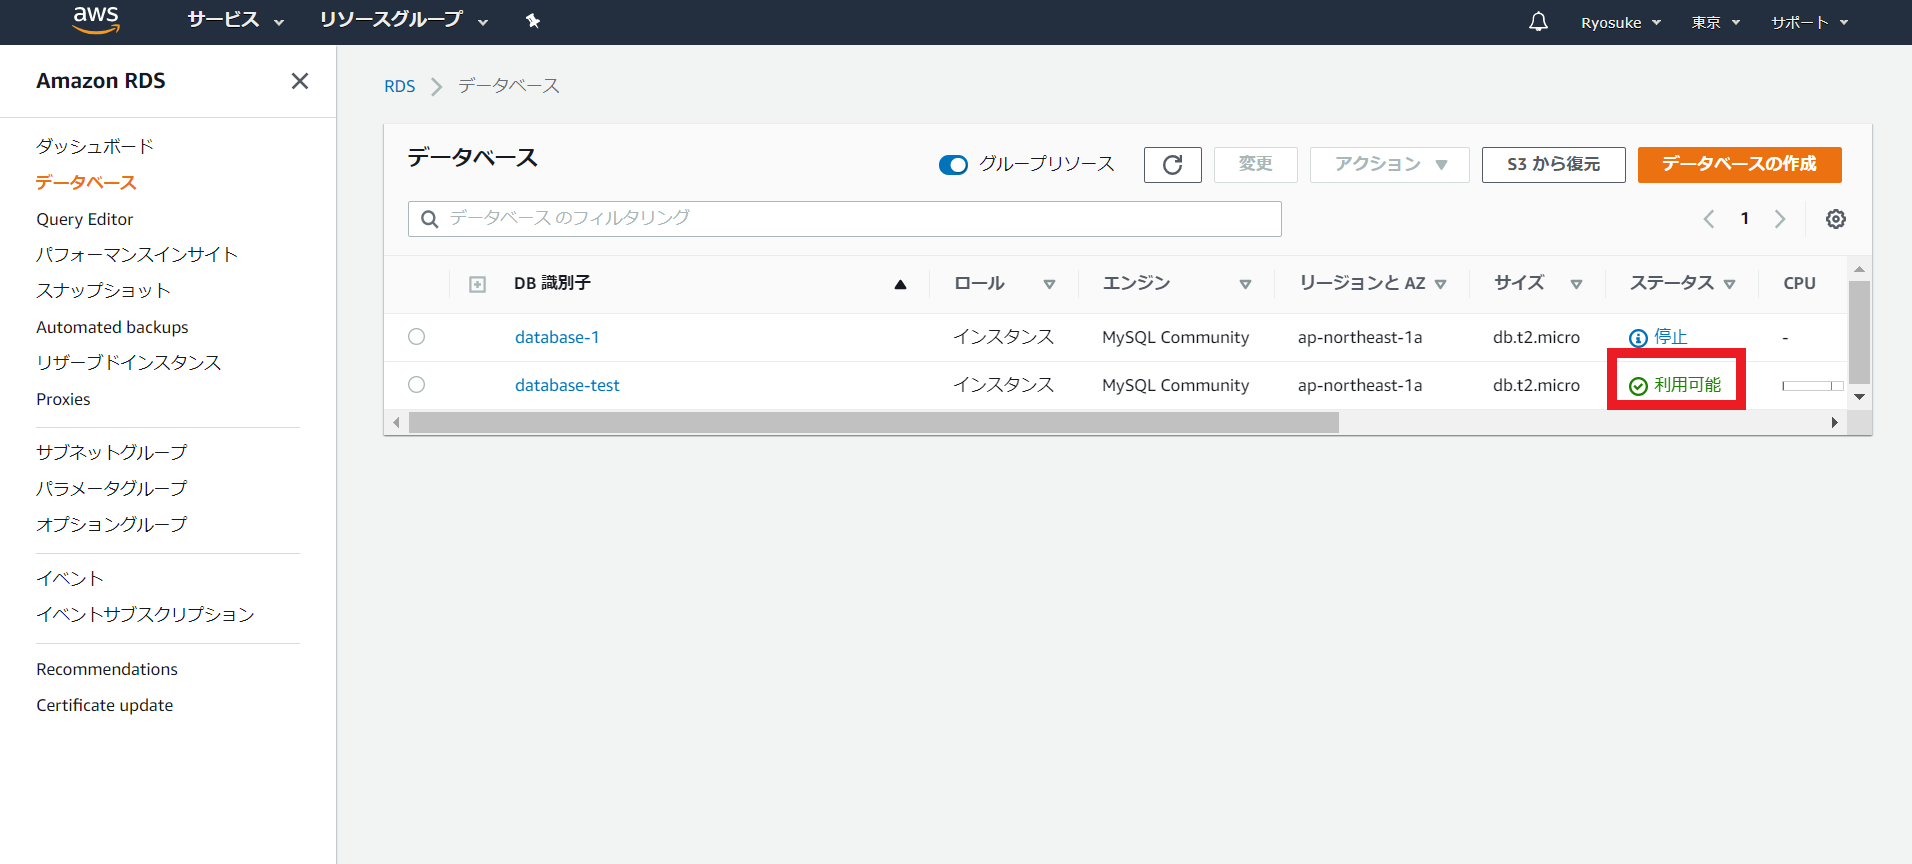Open the アクション dropdown
This screenshot has height=864, width=1912.
1389,165
